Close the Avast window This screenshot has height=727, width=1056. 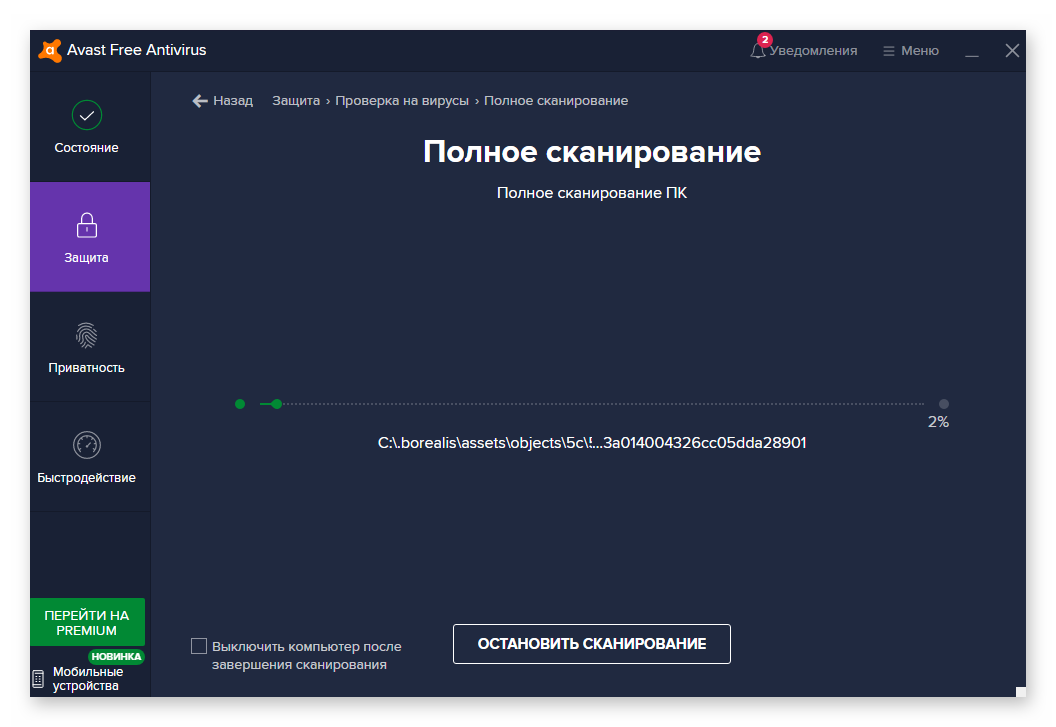tap(1012, 51)
